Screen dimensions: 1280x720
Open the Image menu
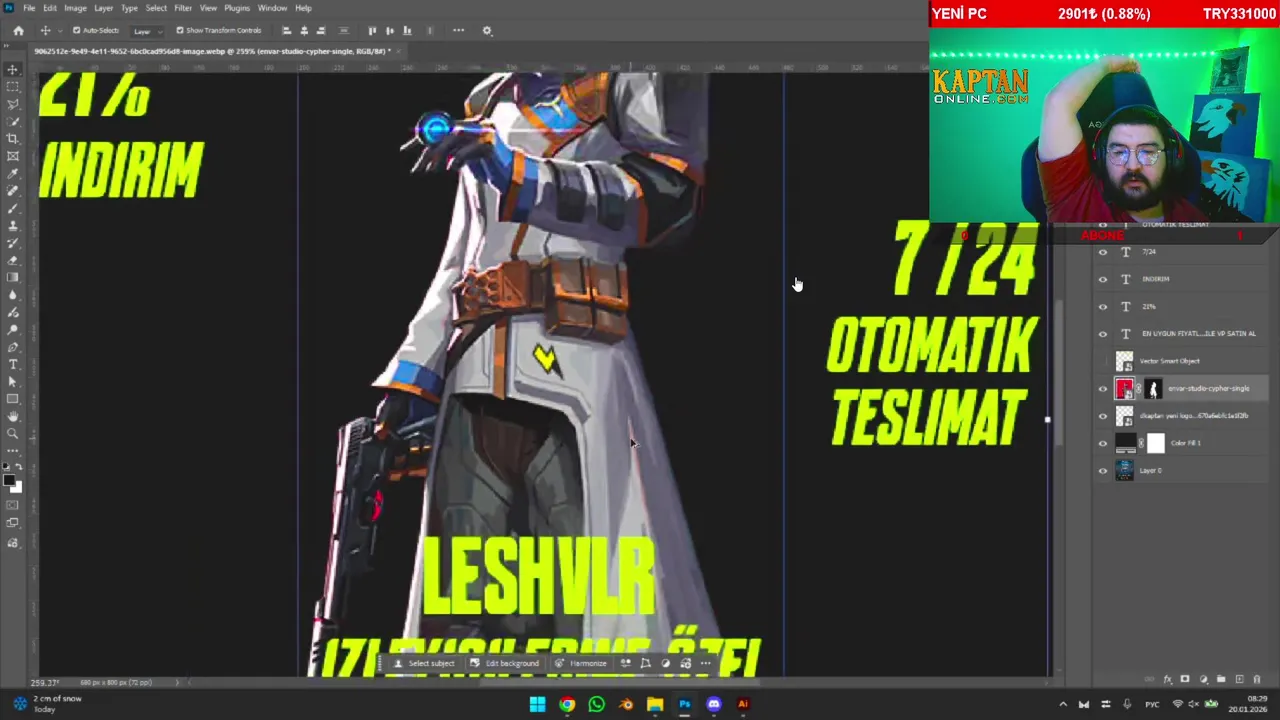point(75,8)
